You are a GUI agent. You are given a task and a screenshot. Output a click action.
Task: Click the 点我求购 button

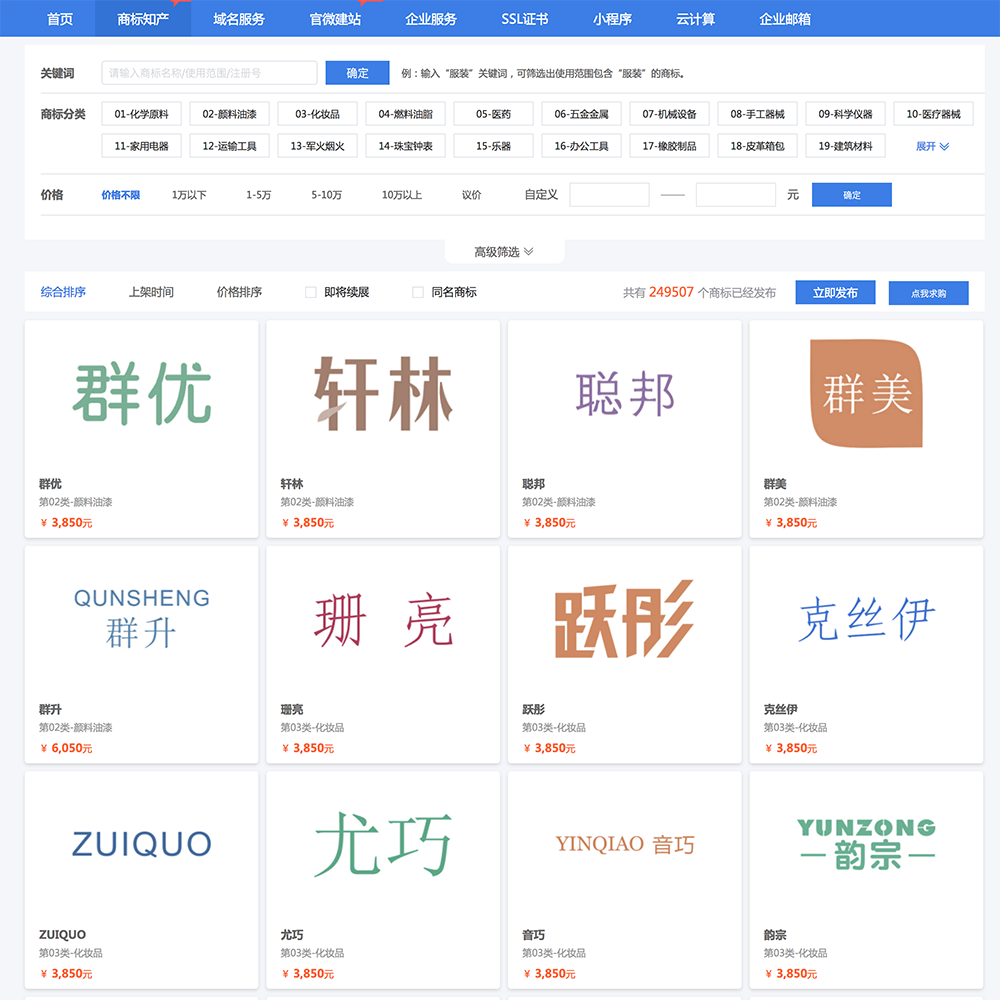(x=928, y=293)
